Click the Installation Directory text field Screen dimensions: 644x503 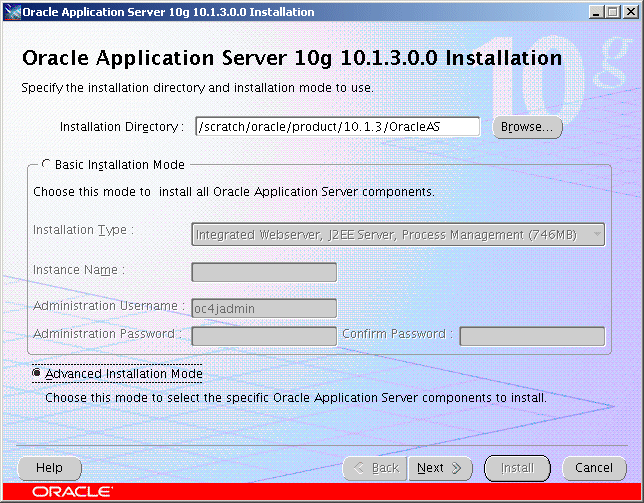(x=338, y=126)
